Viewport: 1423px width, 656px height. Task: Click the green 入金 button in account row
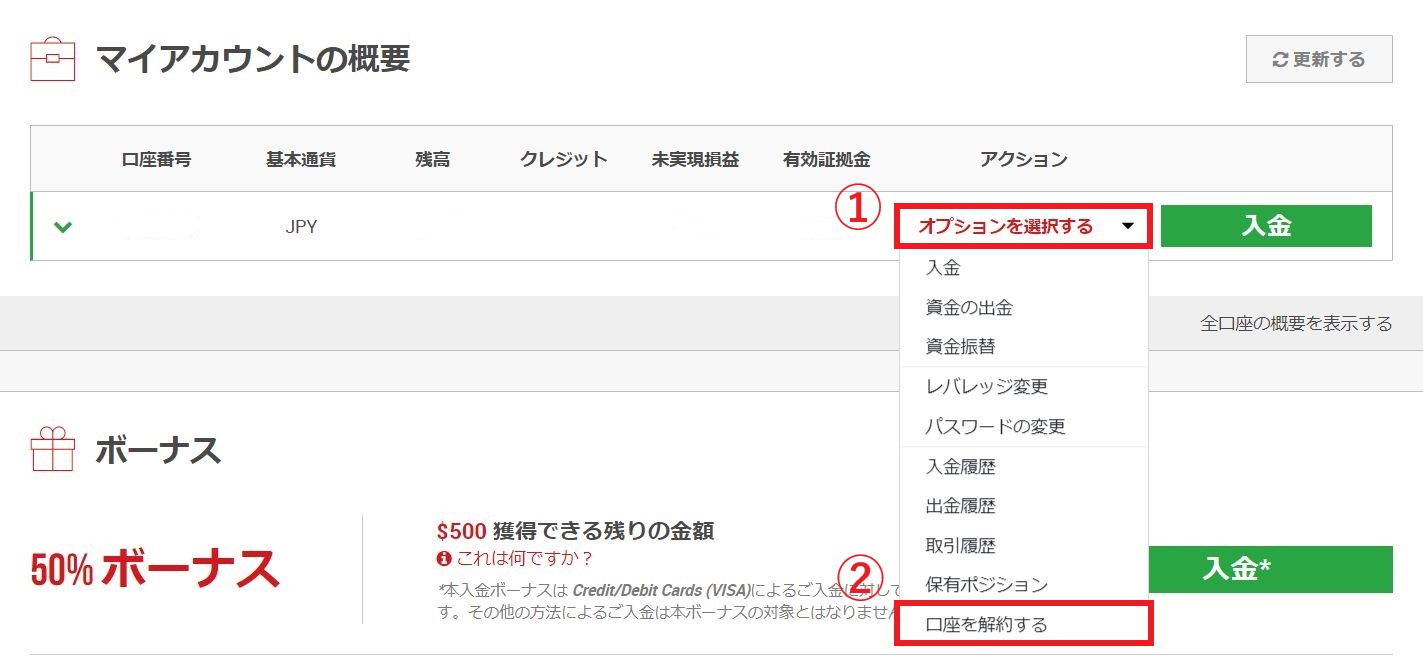tap(1266, 226)
